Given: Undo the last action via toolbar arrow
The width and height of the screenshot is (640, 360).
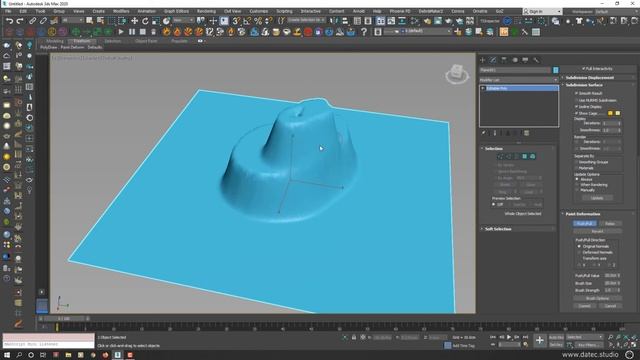Looking at the screenshot, I should click(x=9, y=20).
